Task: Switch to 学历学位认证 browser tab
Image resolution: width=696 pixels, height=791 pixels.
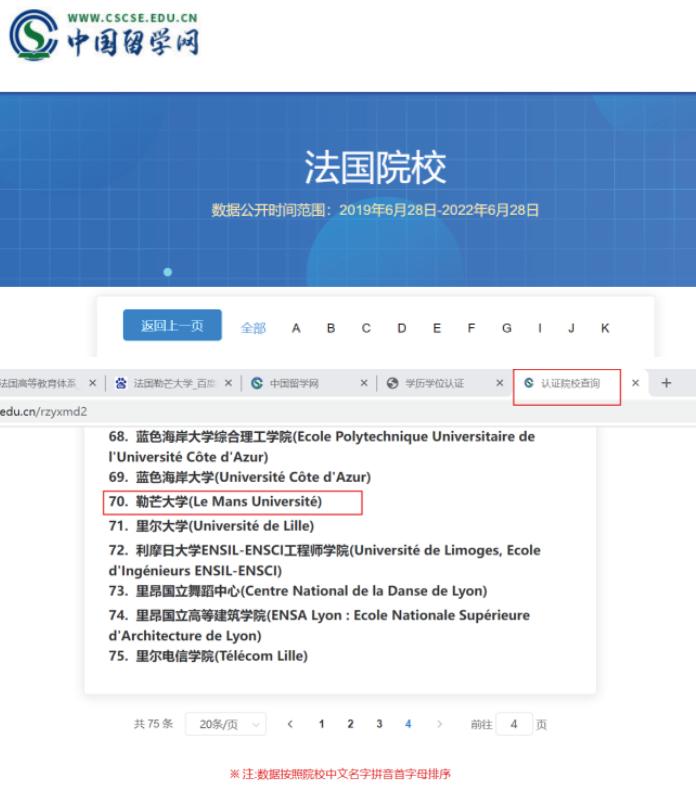Action: coord(434,383)
